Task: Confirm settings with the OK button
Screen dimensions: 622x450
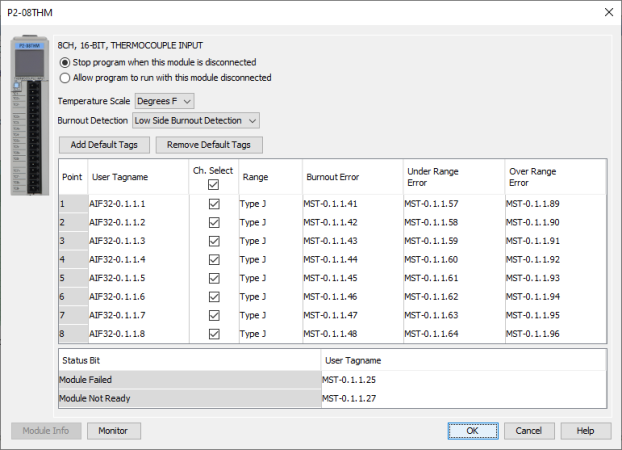Action: [472, 431]
